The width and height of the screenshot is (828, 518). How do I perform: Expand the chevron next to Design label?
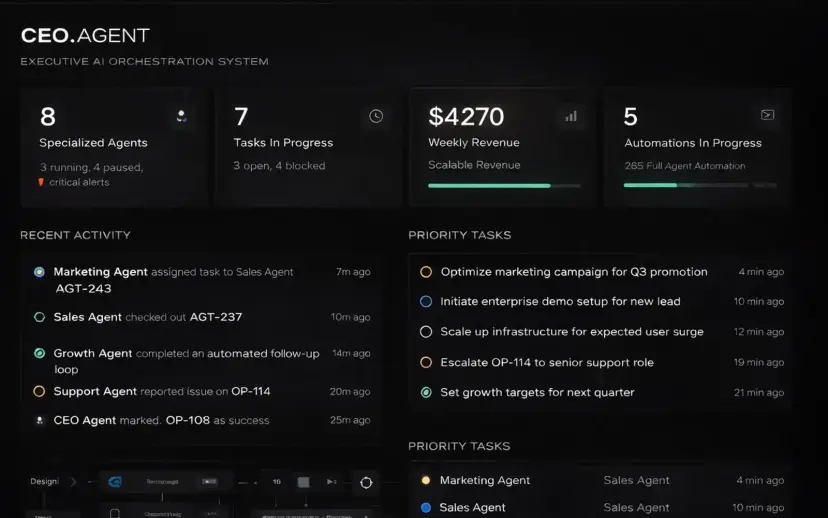pyautogui.click(x=73, y=482)
